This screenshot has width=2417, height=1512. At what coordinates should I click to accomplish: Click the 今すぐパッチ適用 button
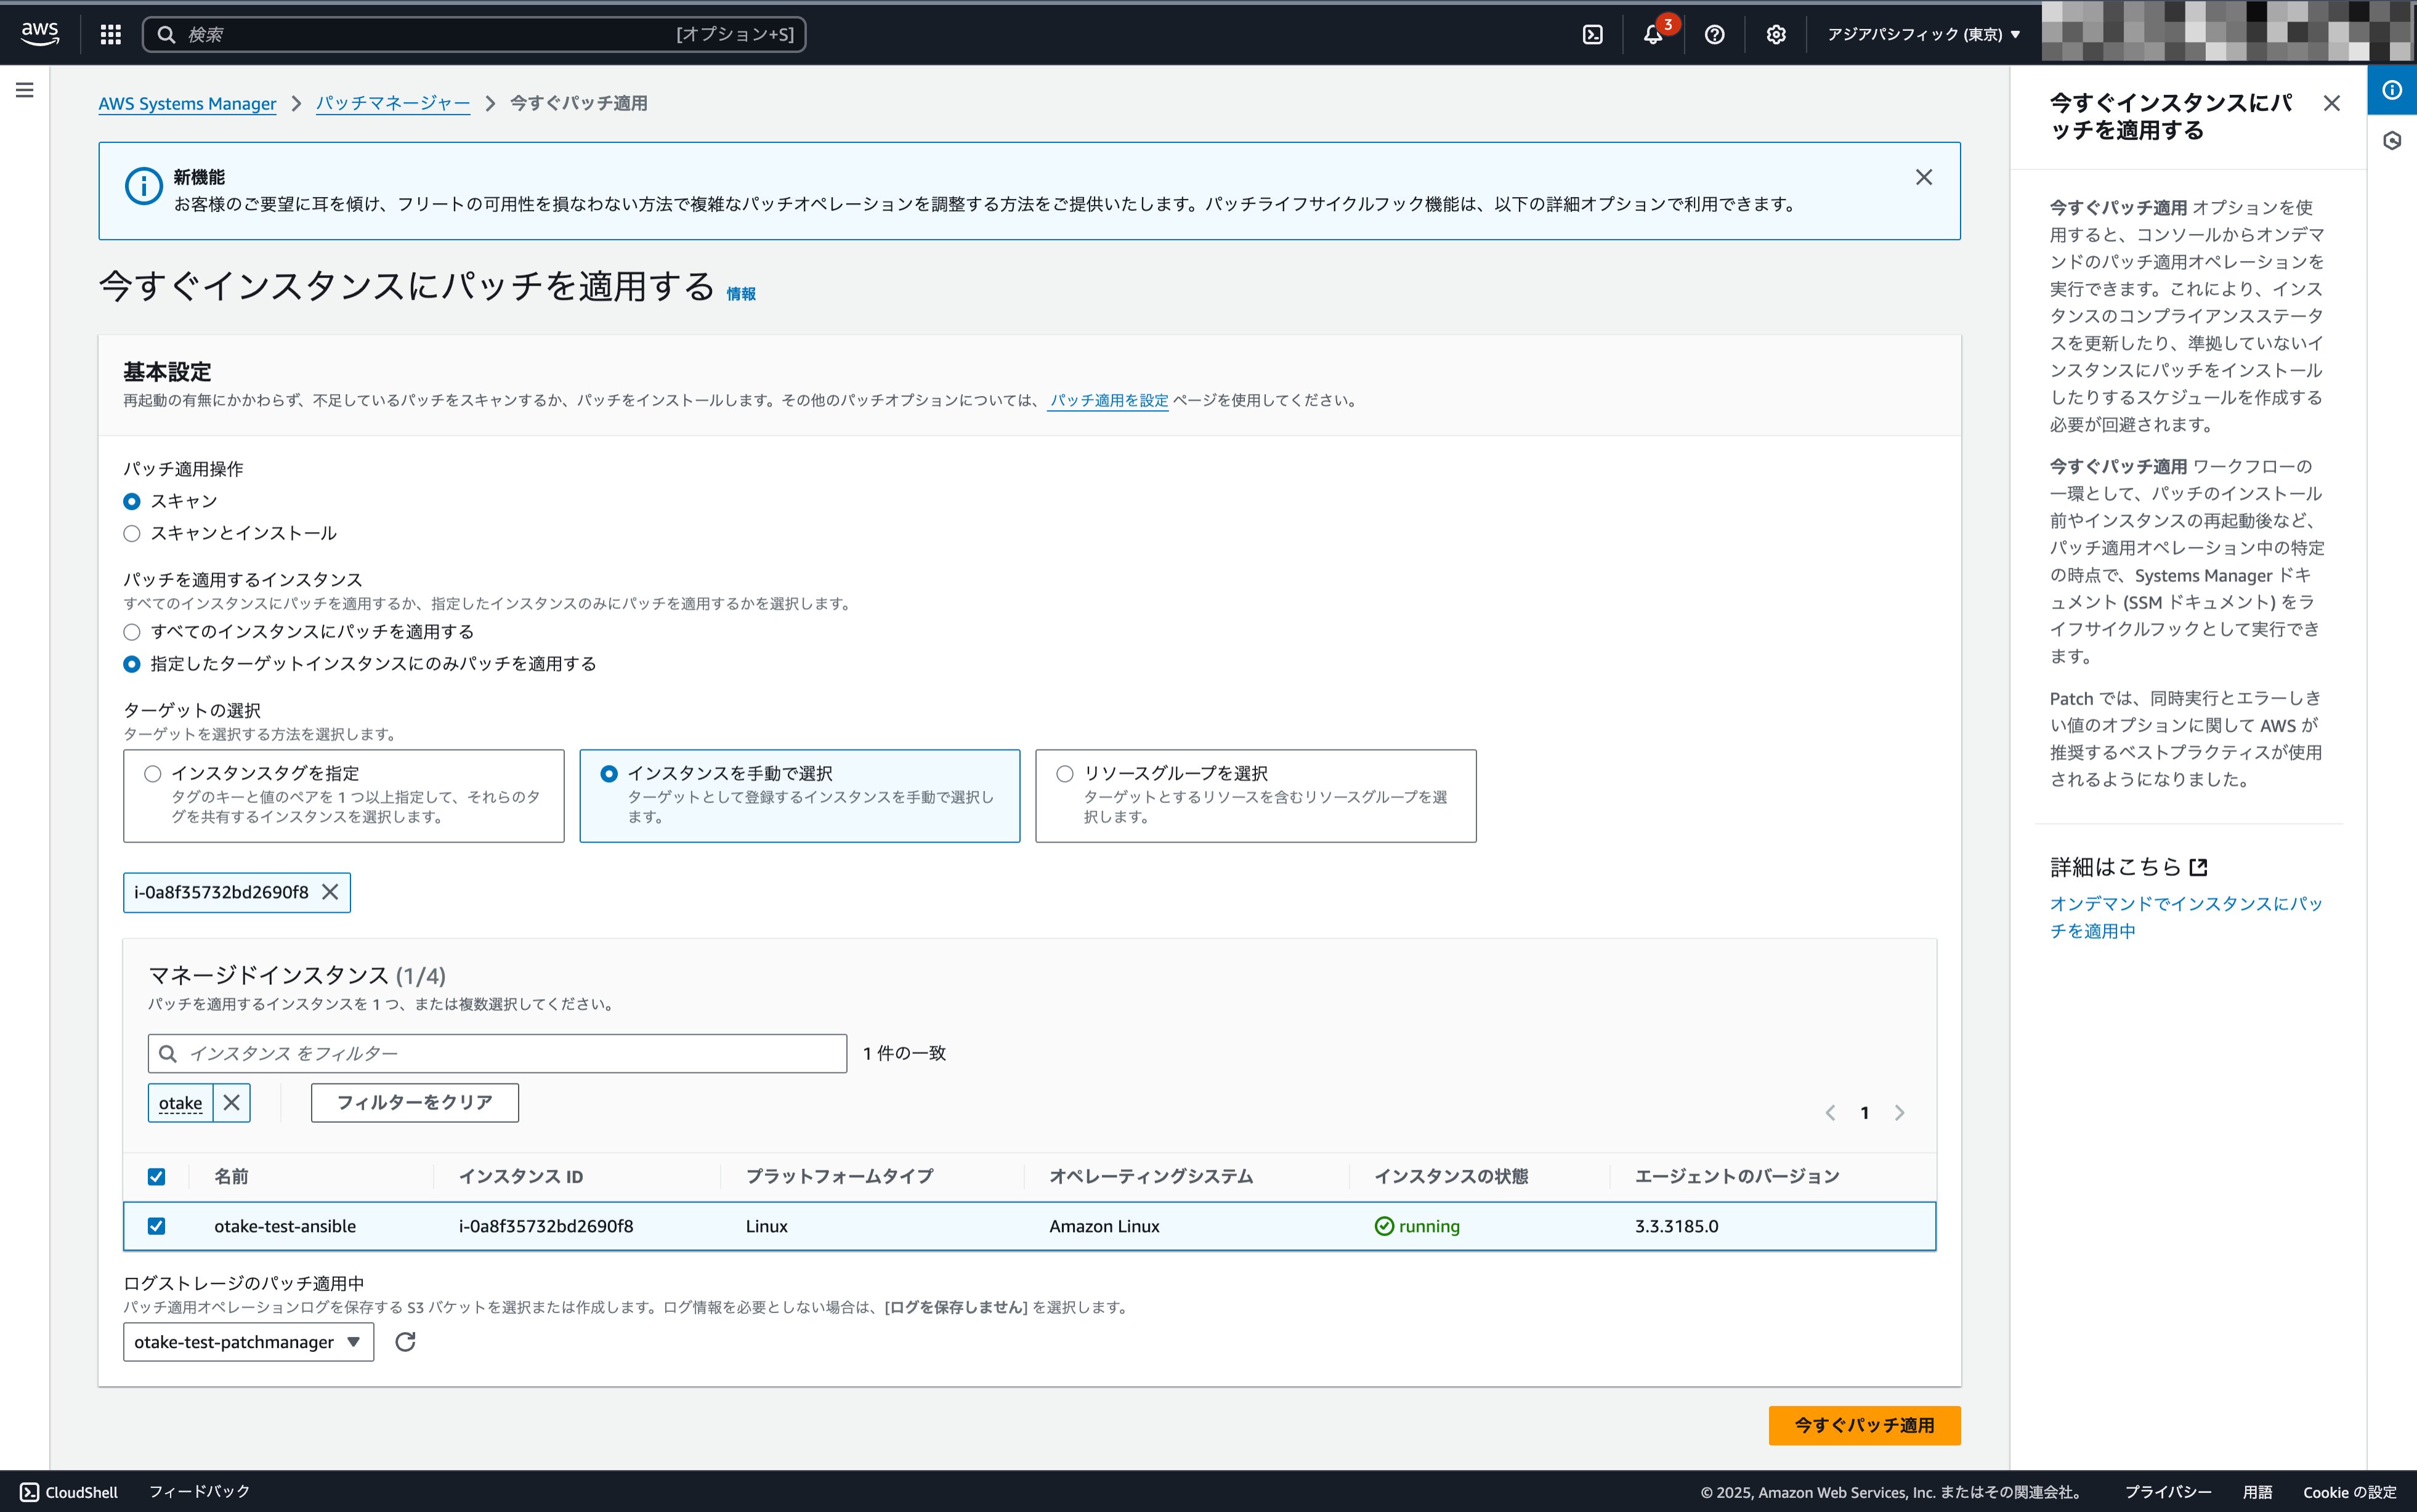[1863, 1425]
